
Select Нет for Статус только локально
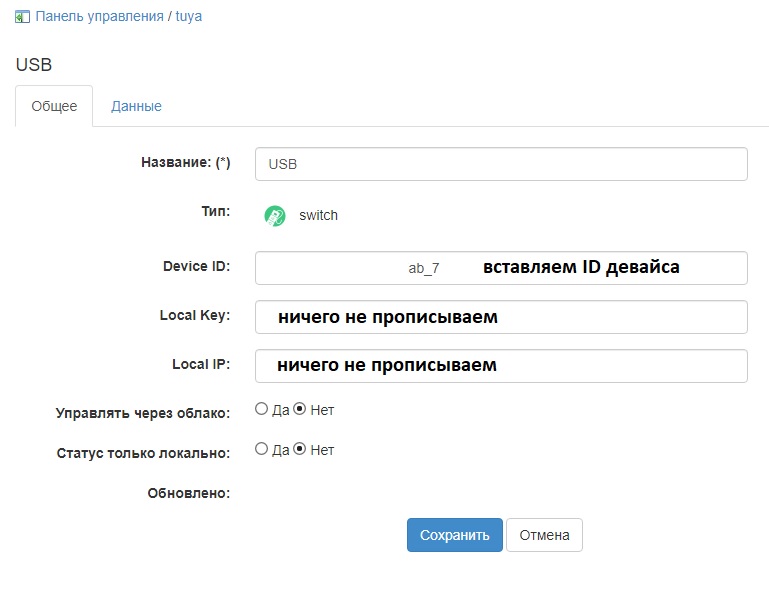click(x=300, y=449)
